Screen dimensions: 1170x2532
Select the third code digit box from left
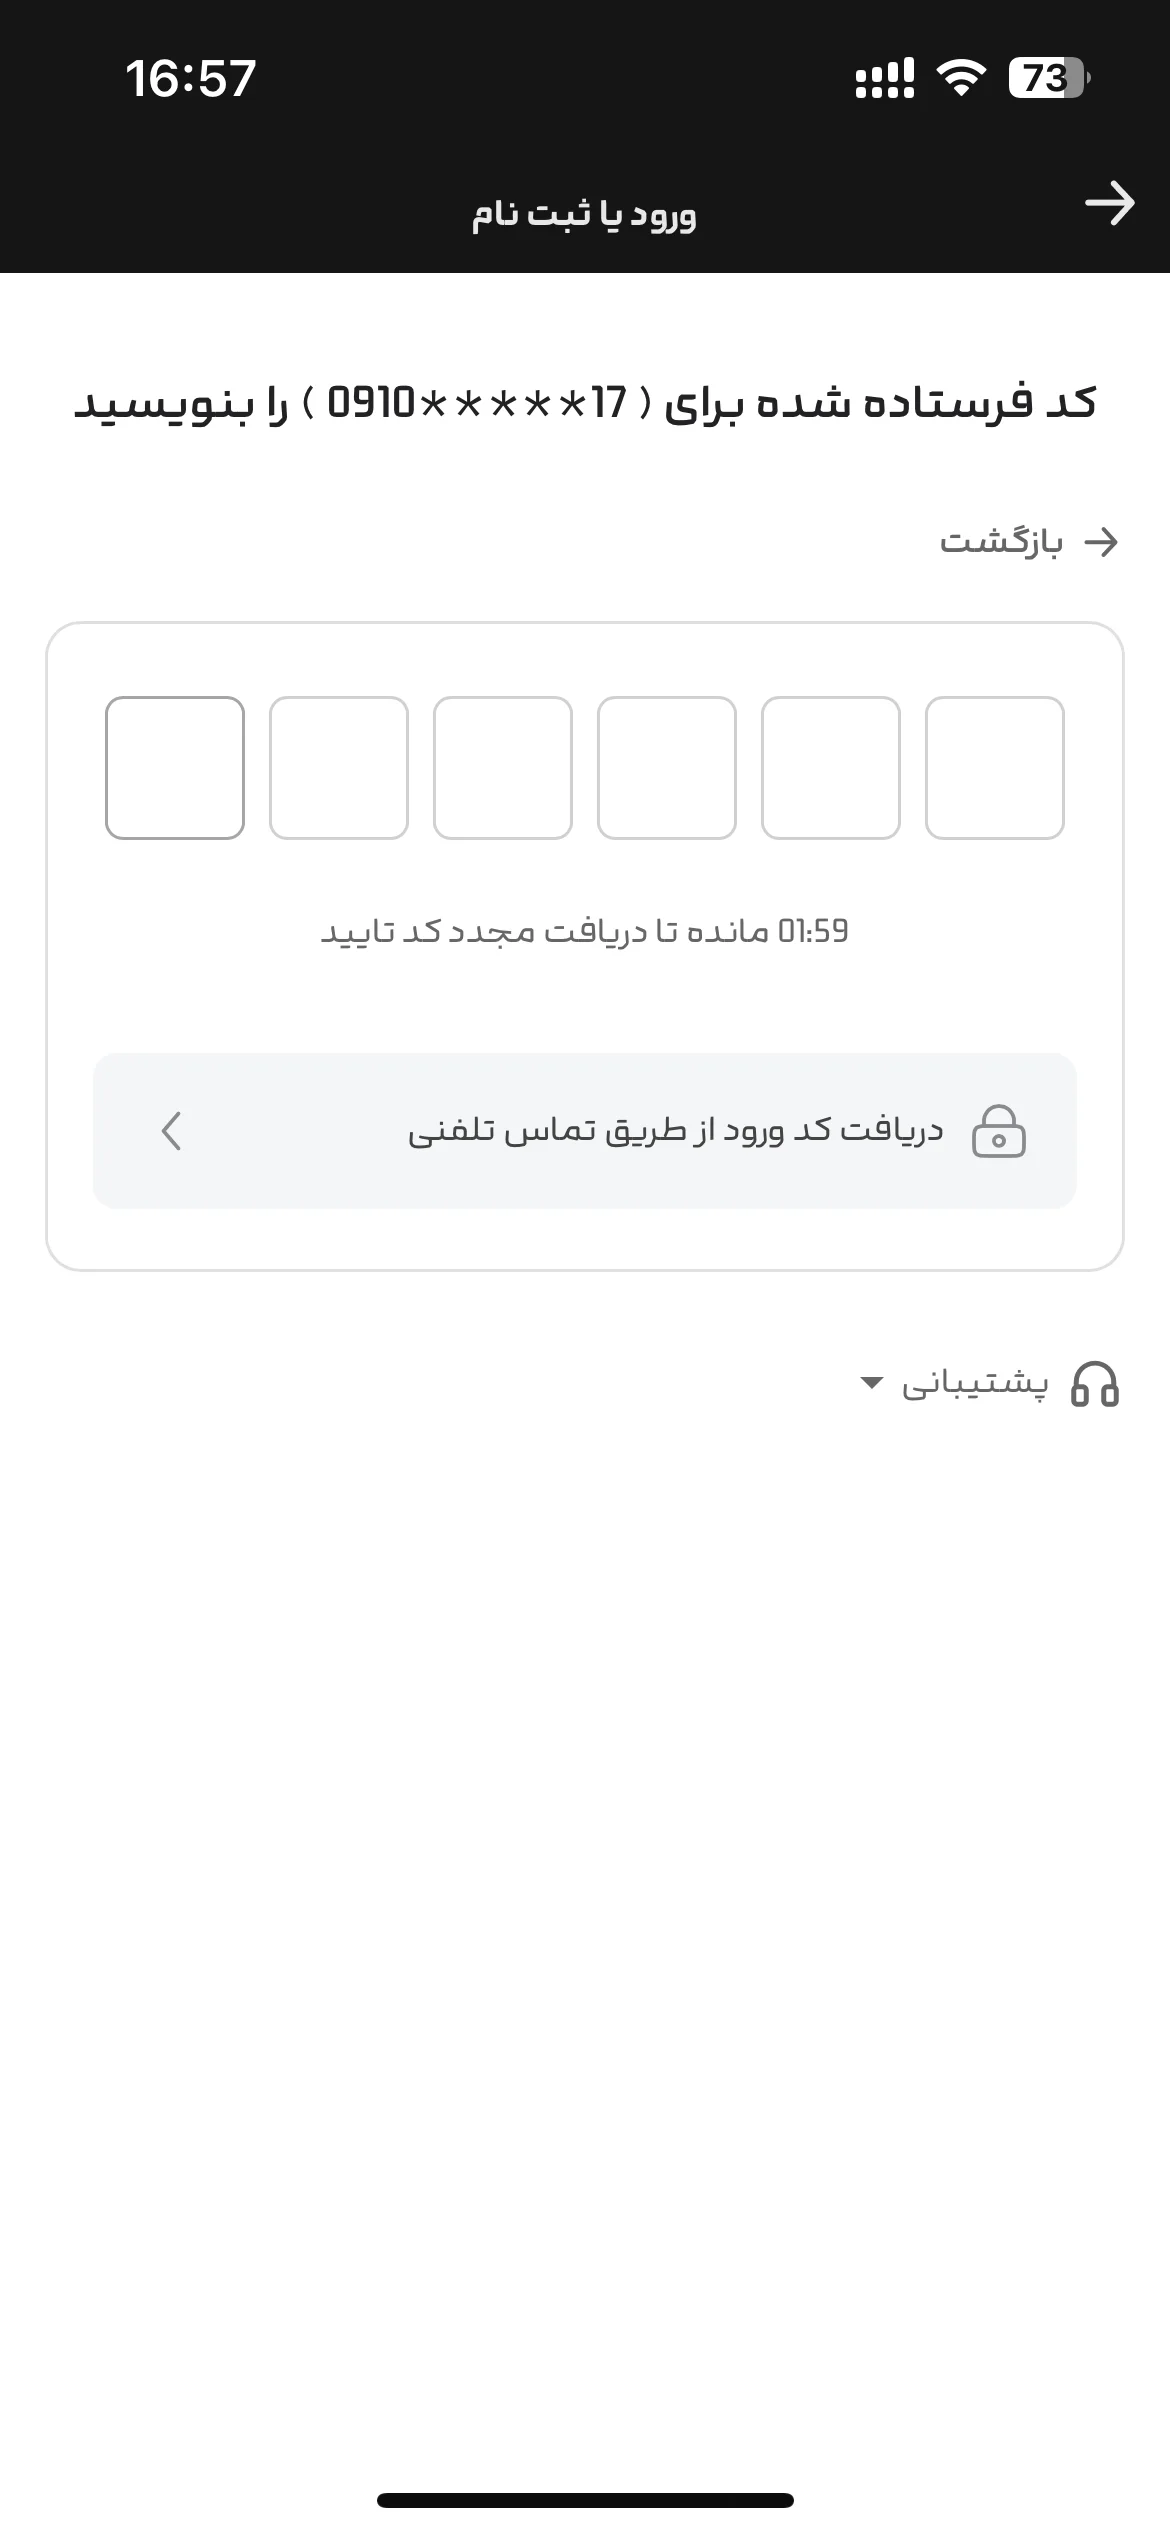pos(503,768)
